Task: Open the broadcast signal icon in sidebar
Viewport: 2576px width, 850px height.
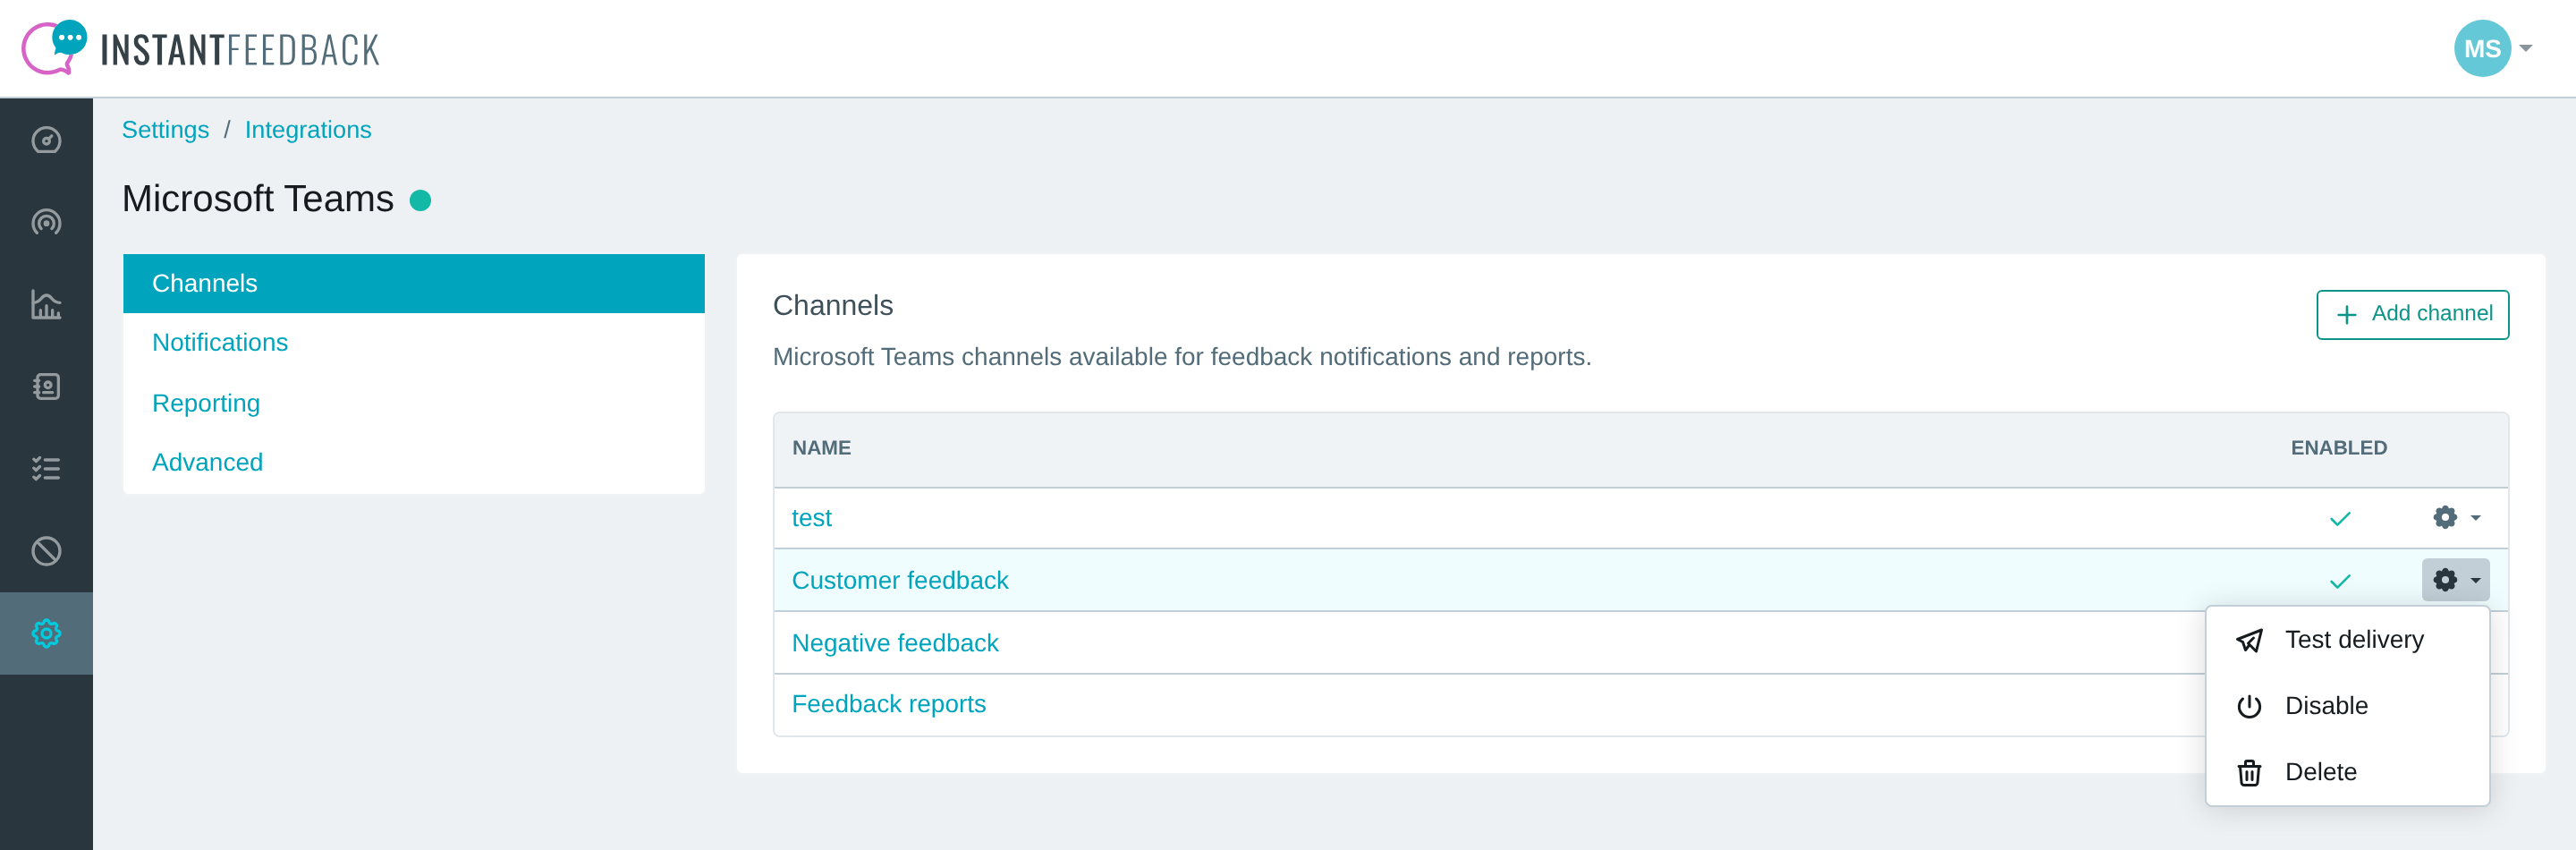Action: [x=46, y=222]
